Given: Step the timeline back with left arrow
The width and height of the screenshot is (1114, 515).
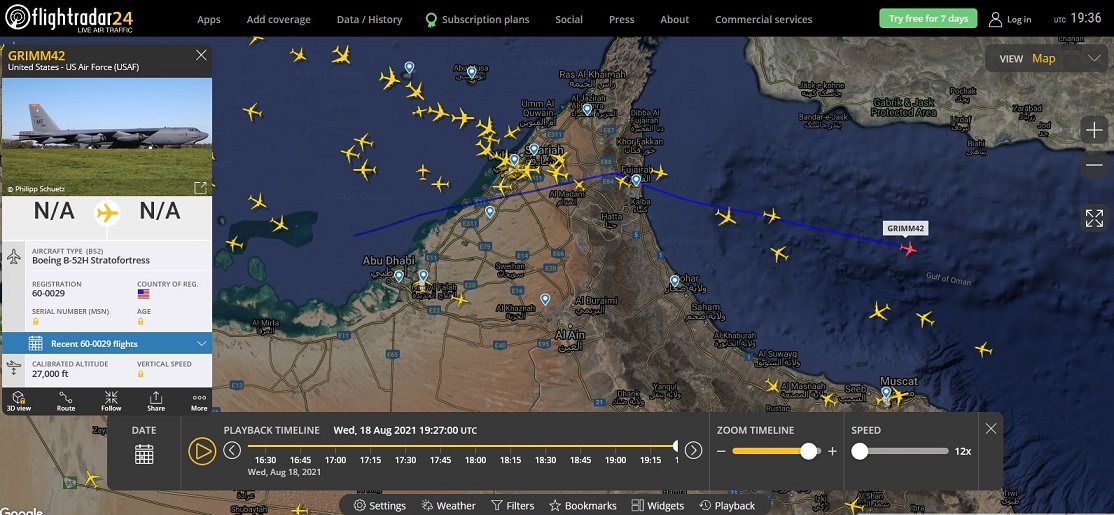Looking at the screenshot, I should tap(232, 450).
